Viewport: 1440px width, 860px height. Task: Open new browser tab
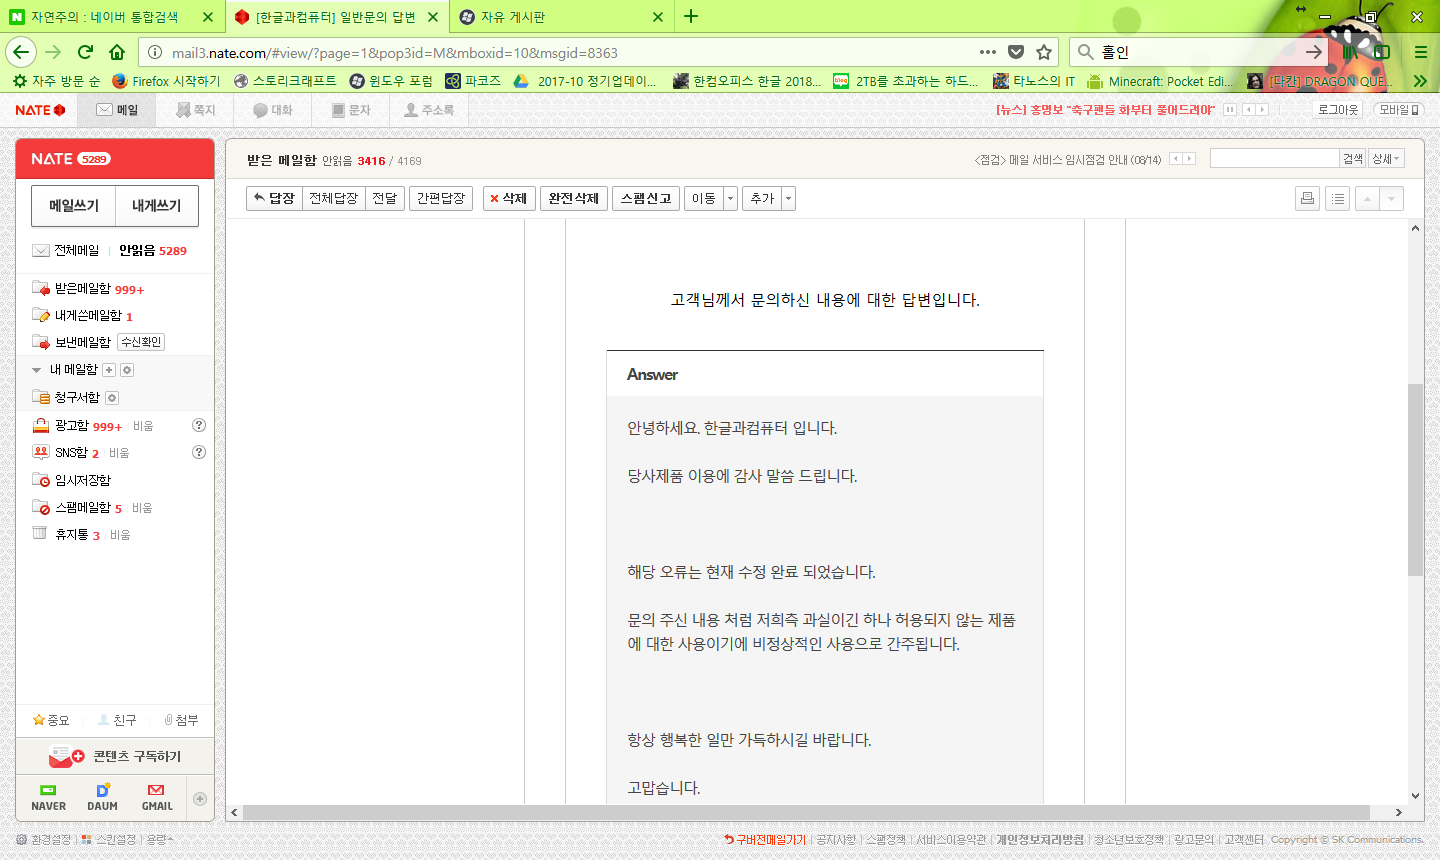click(691, 16)
